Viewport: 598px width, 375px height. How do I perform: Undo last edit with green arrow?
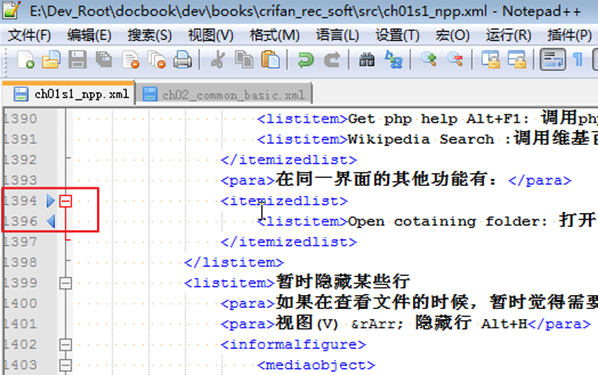coord(305,60)
